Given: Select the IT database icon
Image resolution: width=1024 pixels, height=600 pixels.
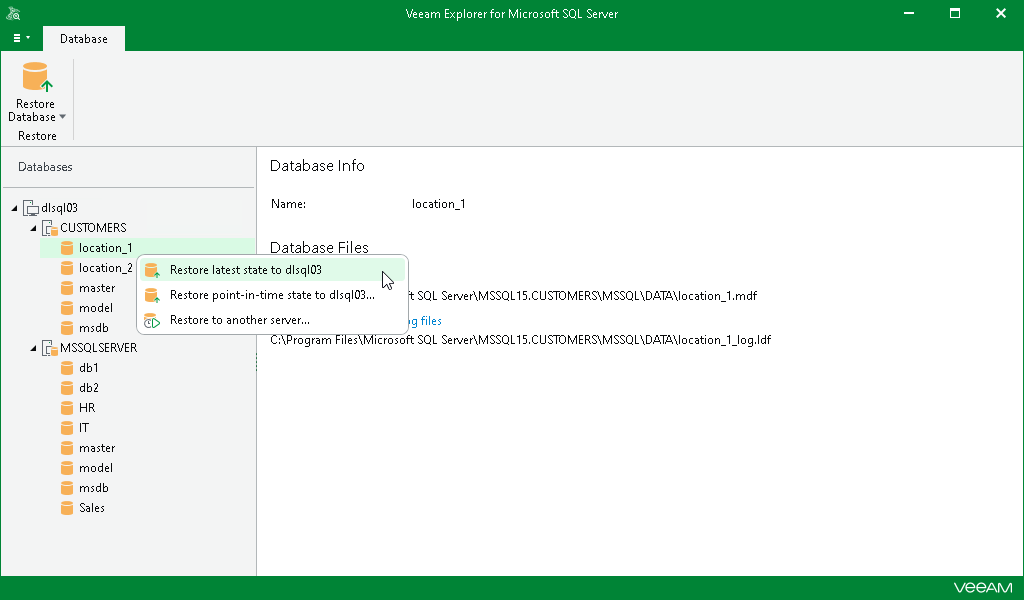Looking at the screenshot, I should click(66, 427).
